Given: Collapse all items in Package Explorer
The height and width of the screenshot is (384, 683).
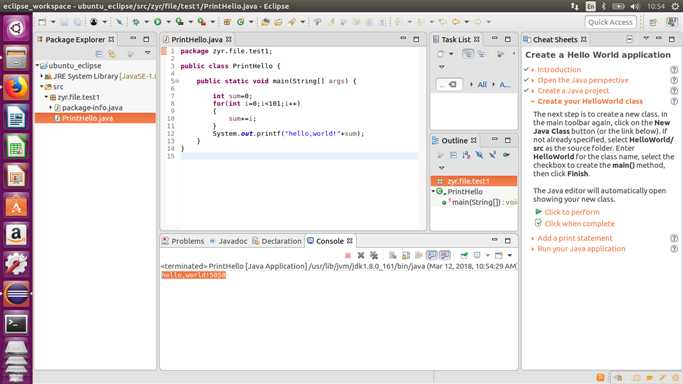Looking at the screenshot, I should coord(99,54).
